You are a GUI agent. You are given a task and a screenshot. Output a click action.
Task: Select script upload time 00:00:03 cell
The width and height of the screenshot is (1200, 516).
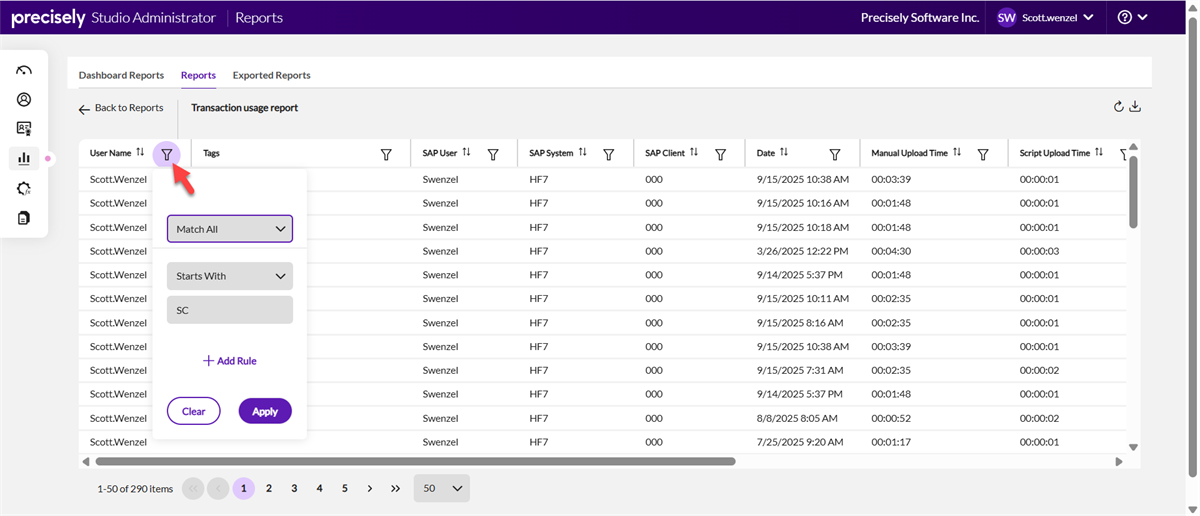tap(1039, 251)
